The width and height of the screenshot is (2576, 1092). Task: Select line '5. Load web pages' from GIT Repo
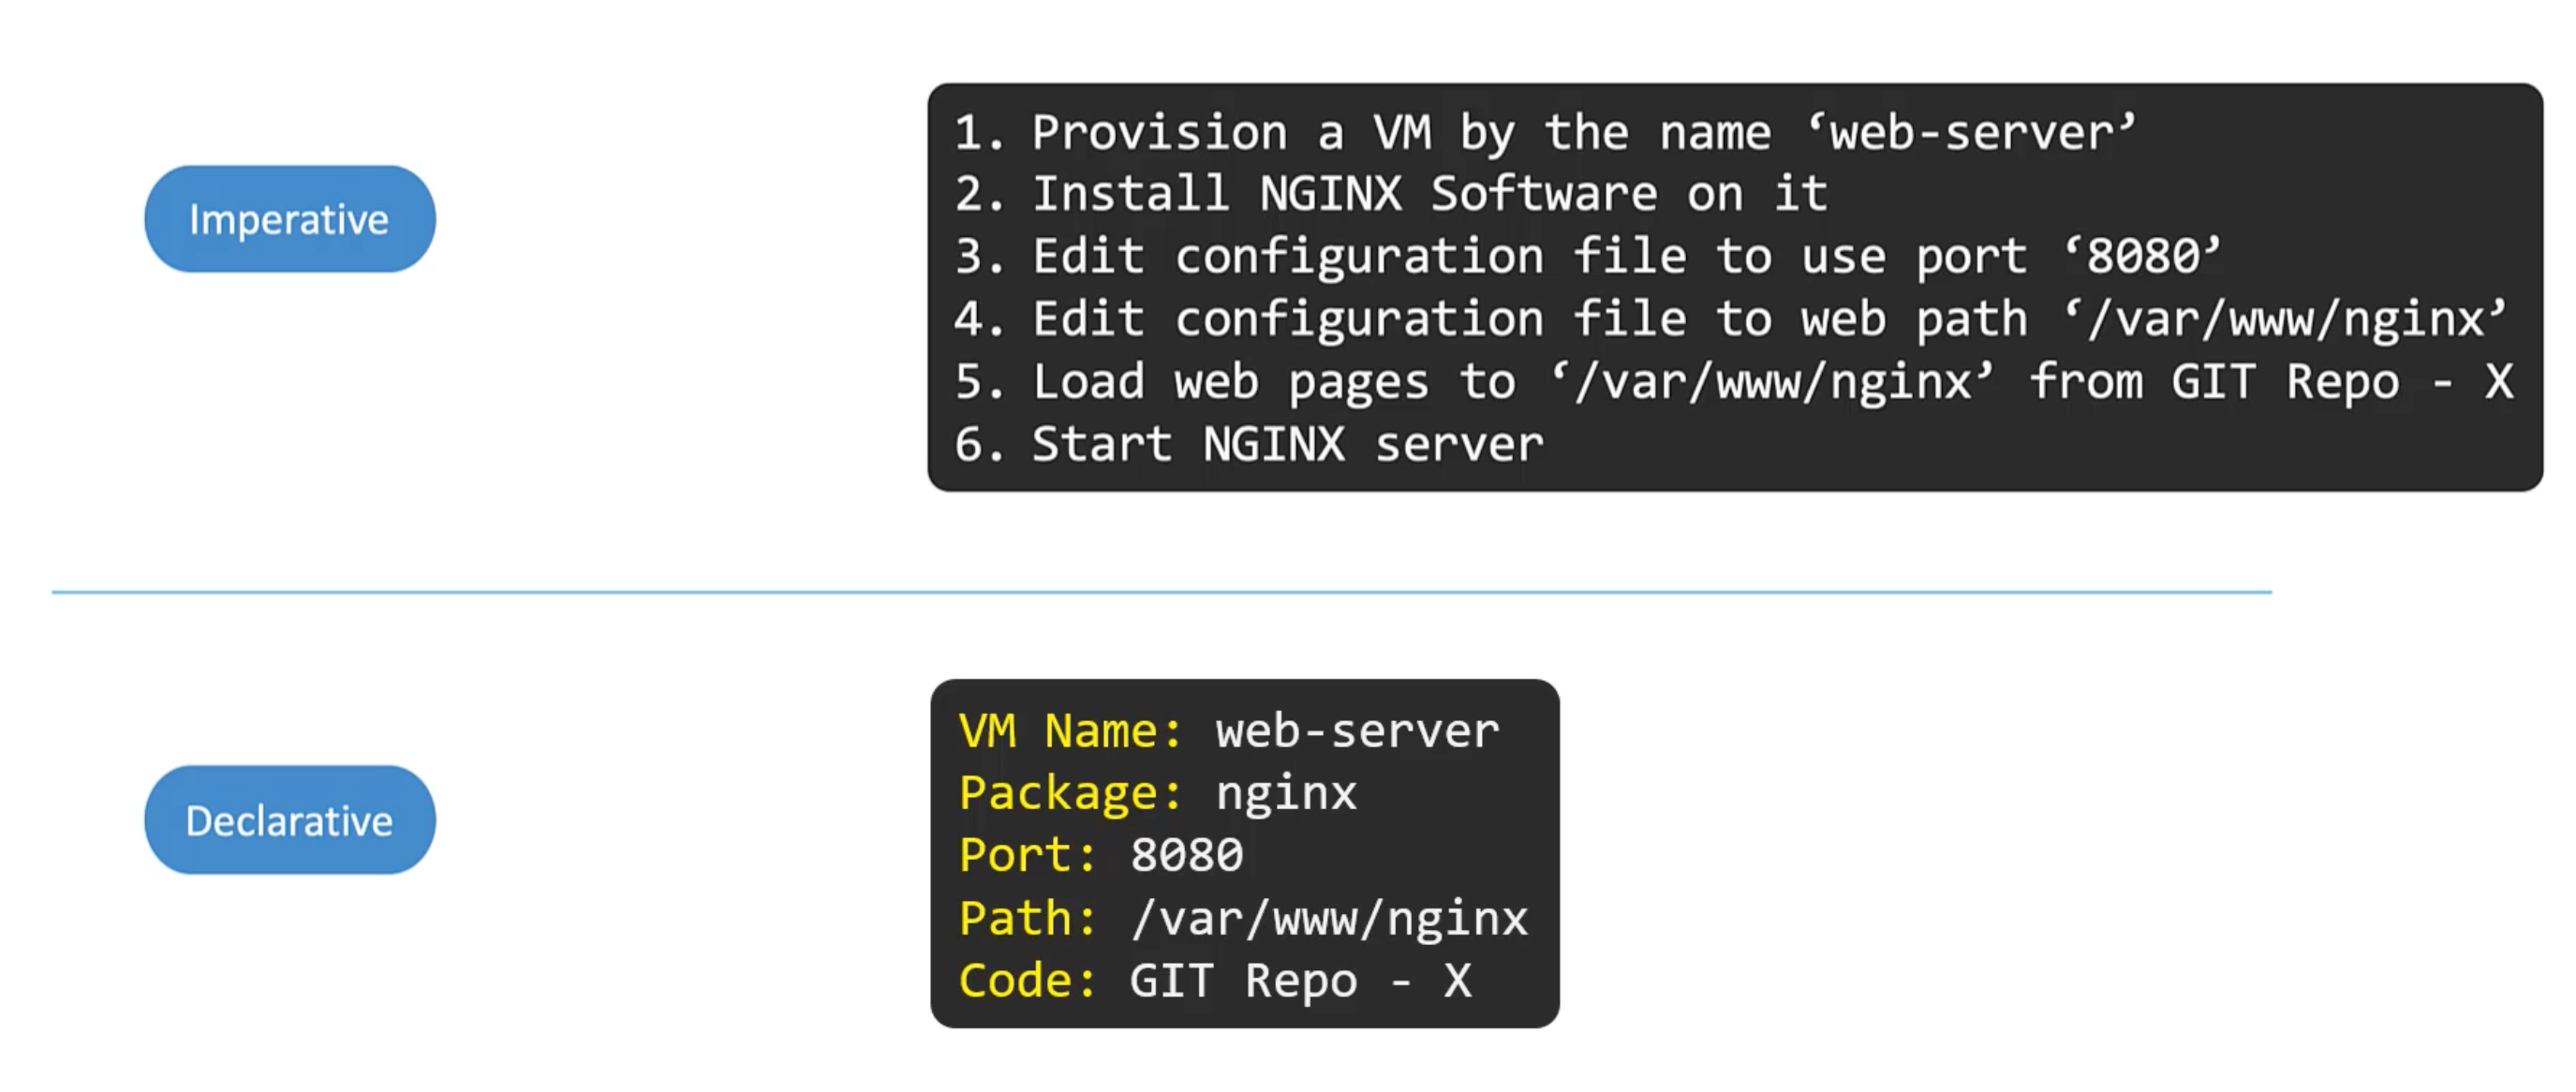(x=1734, y=382)
